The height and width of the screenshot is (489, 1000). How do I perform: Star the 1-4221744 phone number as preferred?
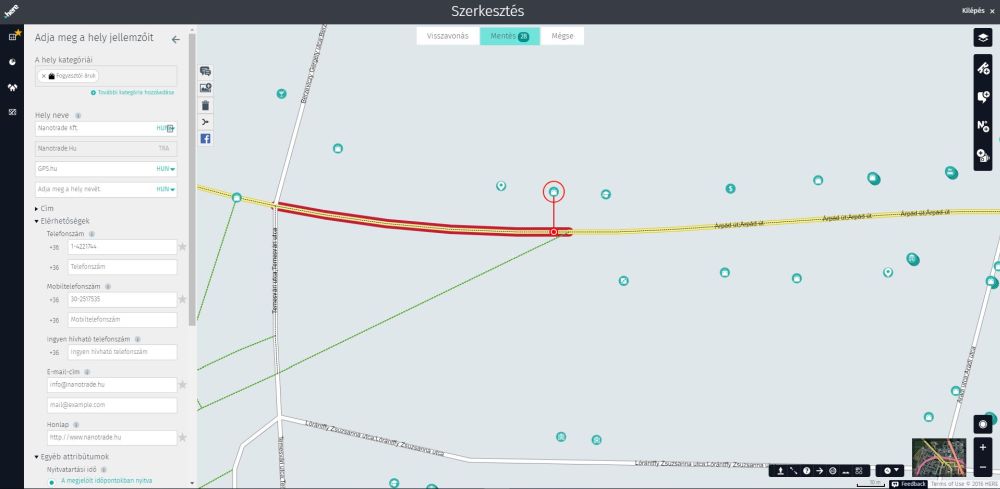coord(182,247)
